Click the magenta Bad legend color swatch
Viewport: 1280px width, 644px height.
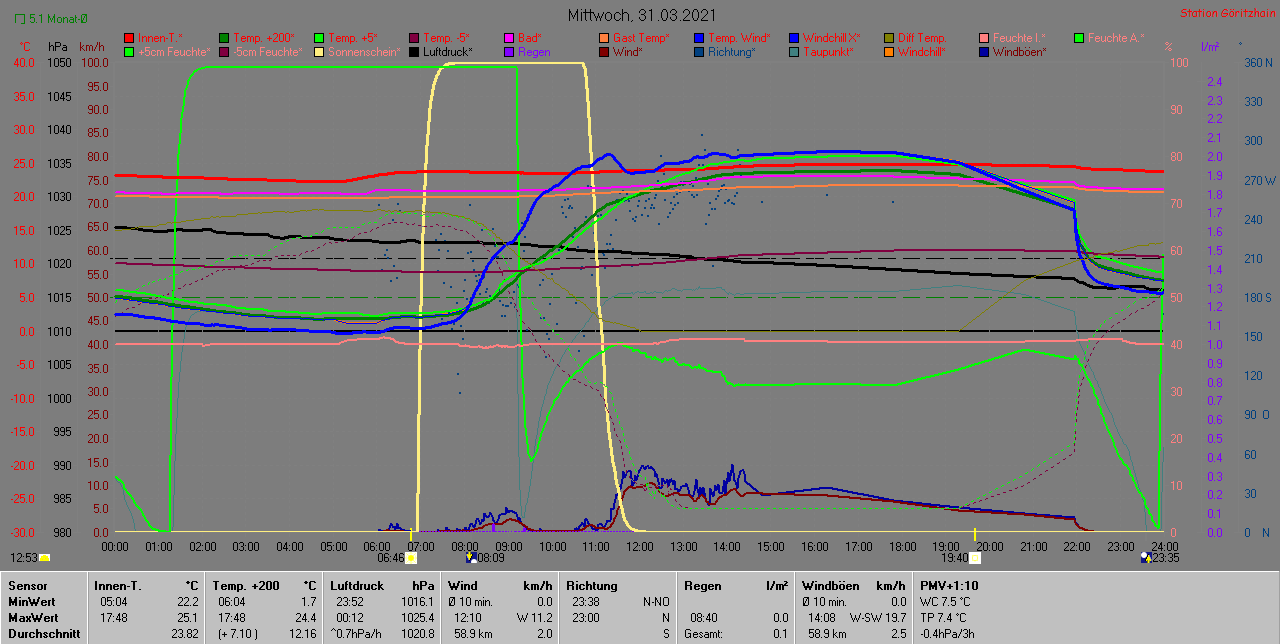[508, 38]
